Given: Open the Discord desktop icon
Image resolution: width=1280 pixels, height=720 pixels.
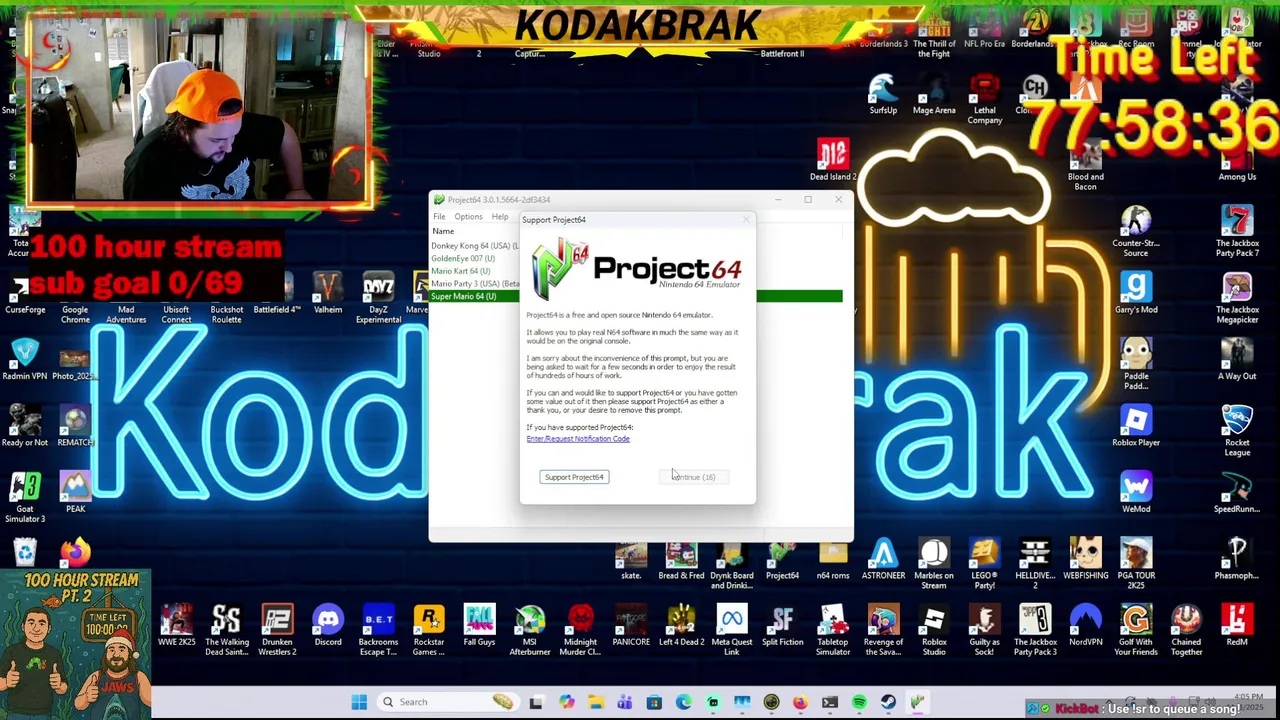Looking at the screenshot, I should click(328, 627).
